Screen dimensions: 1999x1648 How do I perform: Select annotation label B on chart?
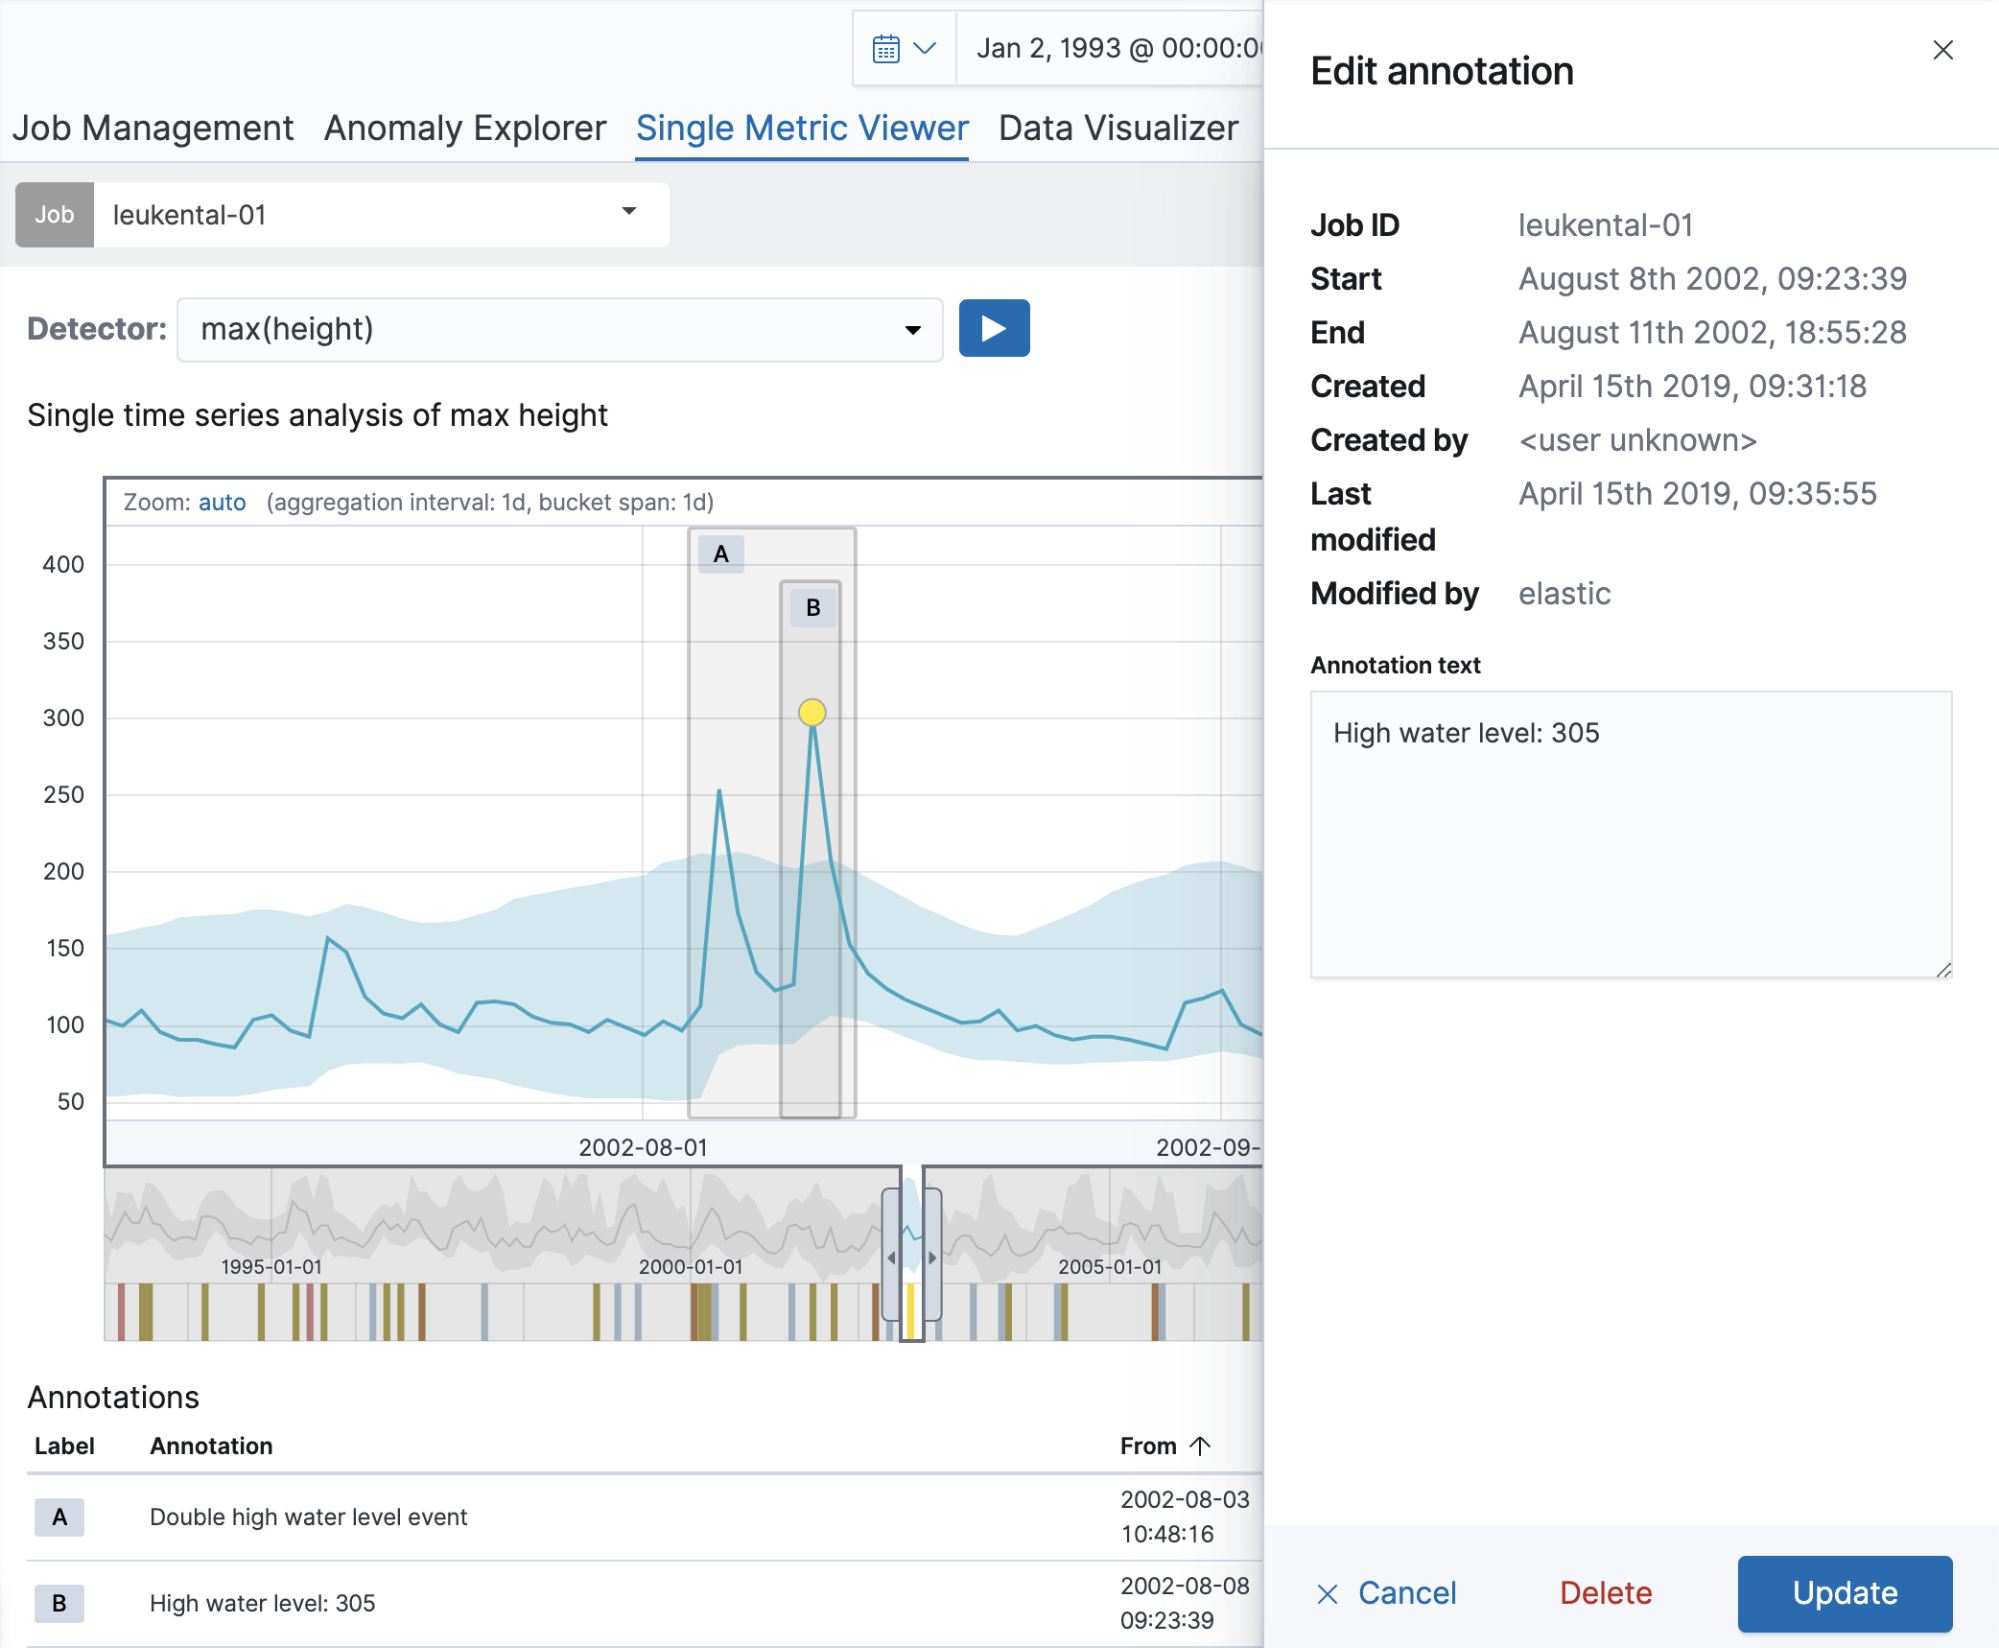tap(813, 608)
